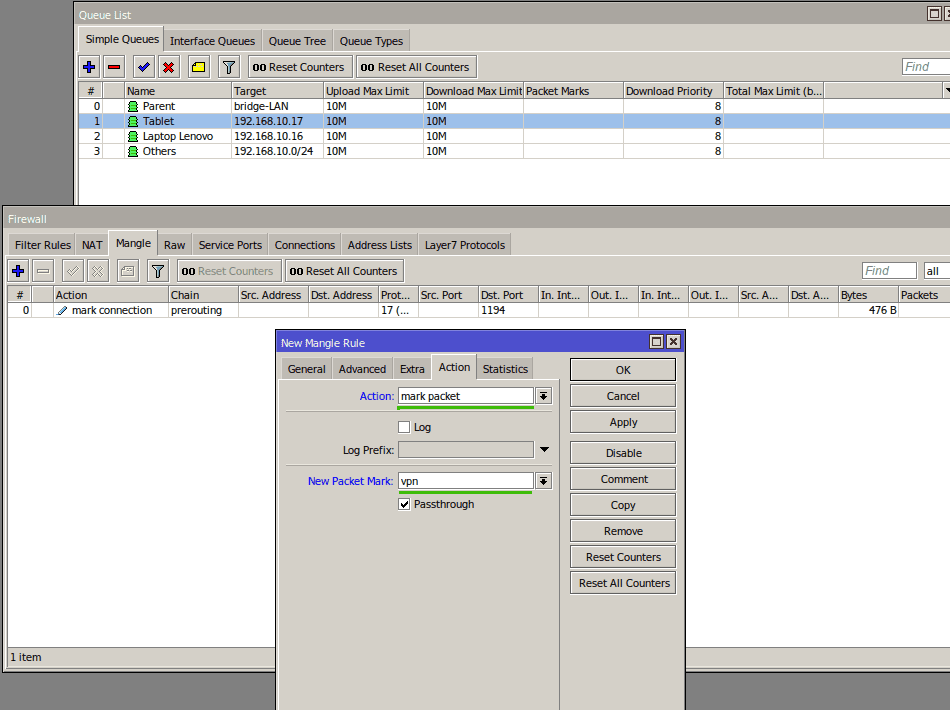Add a new mangle rule with plus icon
The image size is (950, 710).
(18, 271)
